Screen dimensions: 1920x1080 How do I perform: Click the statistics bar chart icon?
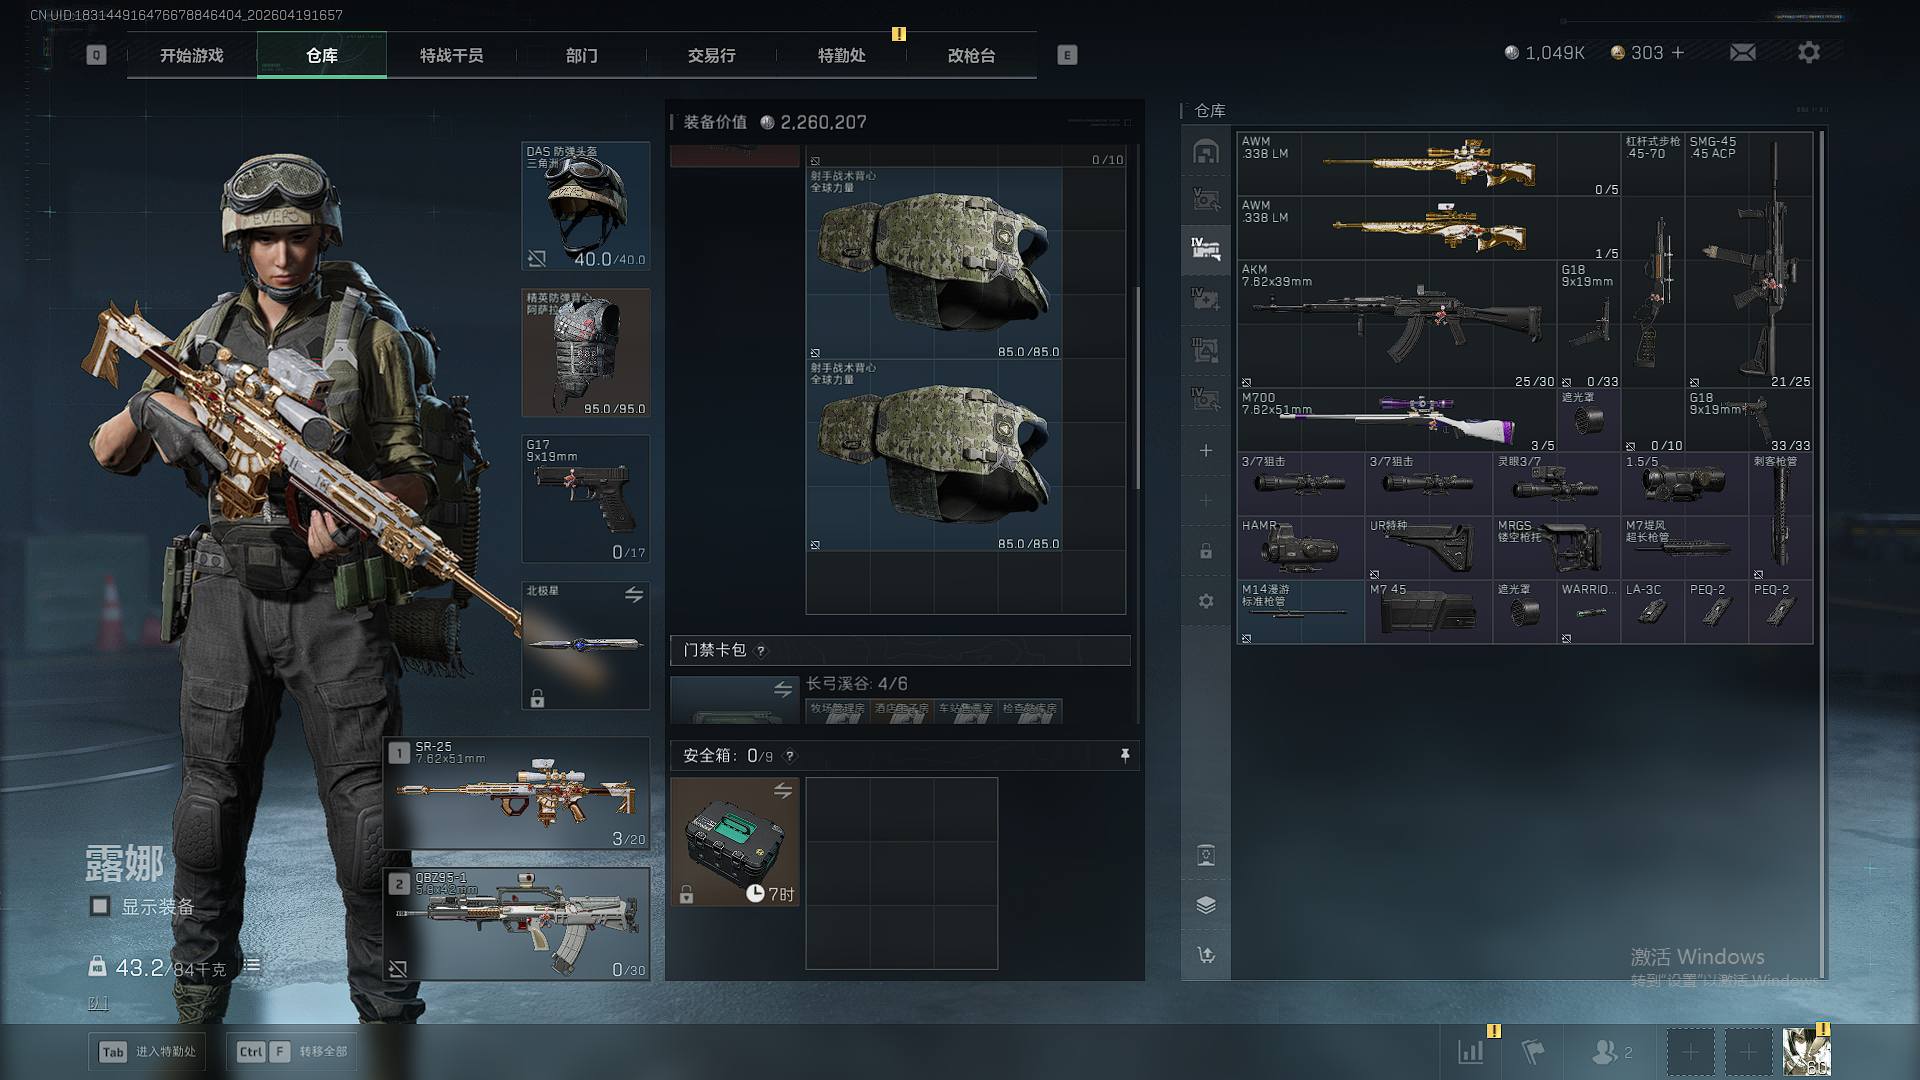coord(1471,1052)
